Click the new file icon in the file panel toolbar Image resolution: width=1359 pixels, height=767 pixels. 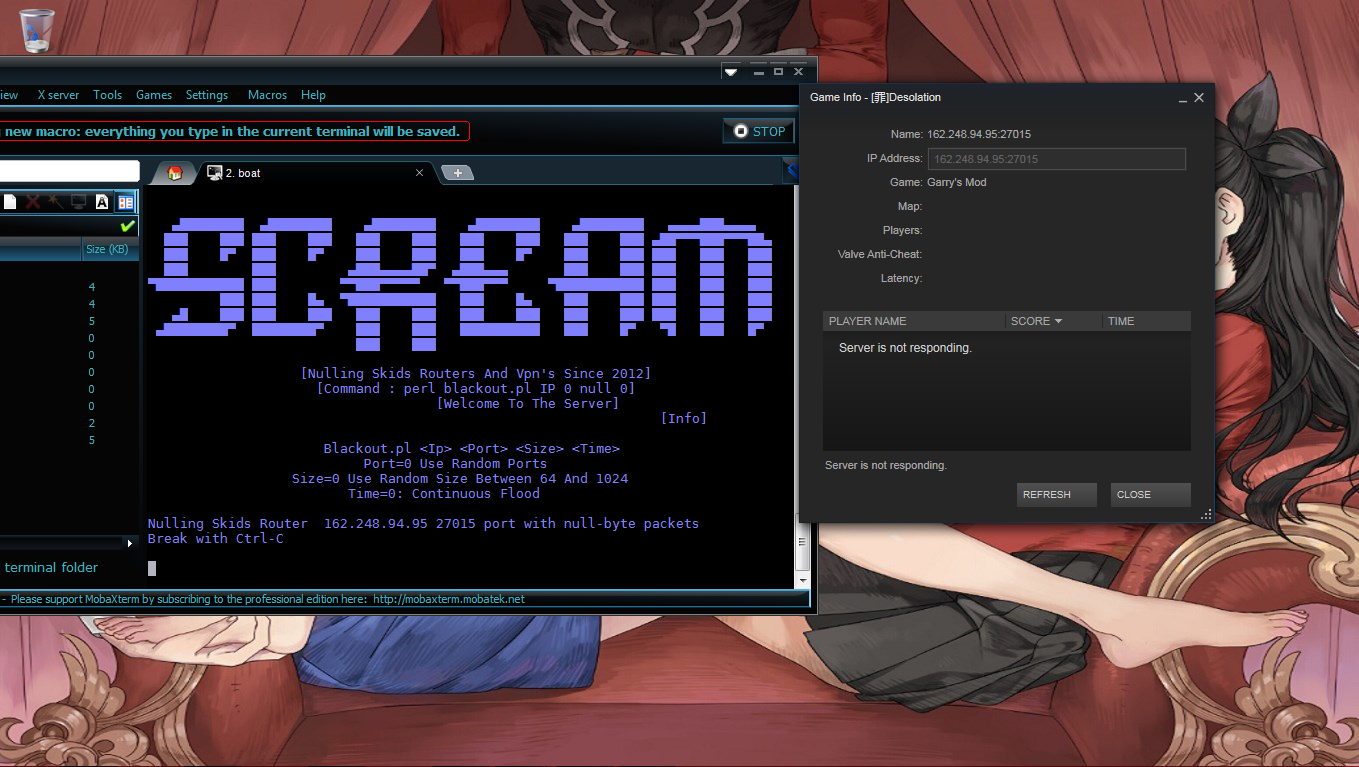[10, 202]
